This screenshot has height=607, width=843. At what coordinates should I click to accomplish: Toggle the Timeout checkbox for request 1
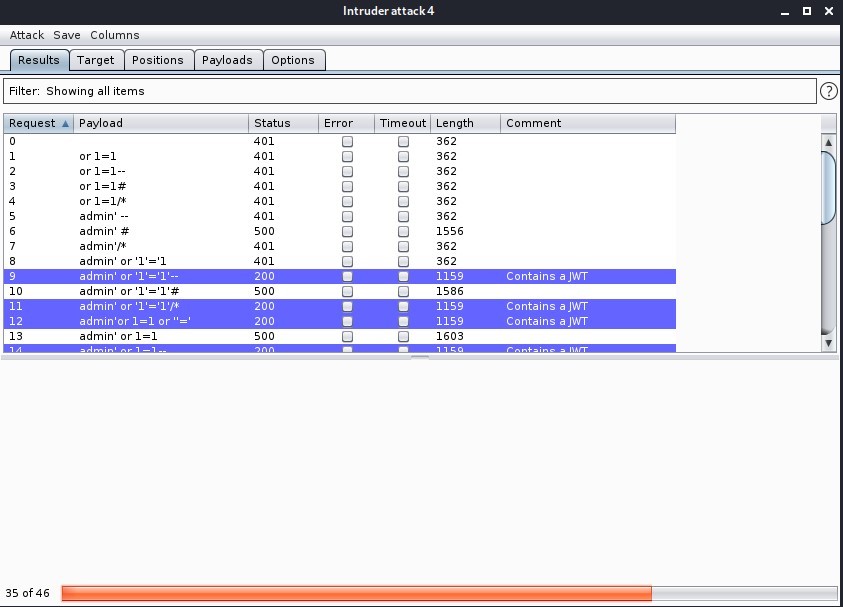pyautogui.click(x=403, y=156)
